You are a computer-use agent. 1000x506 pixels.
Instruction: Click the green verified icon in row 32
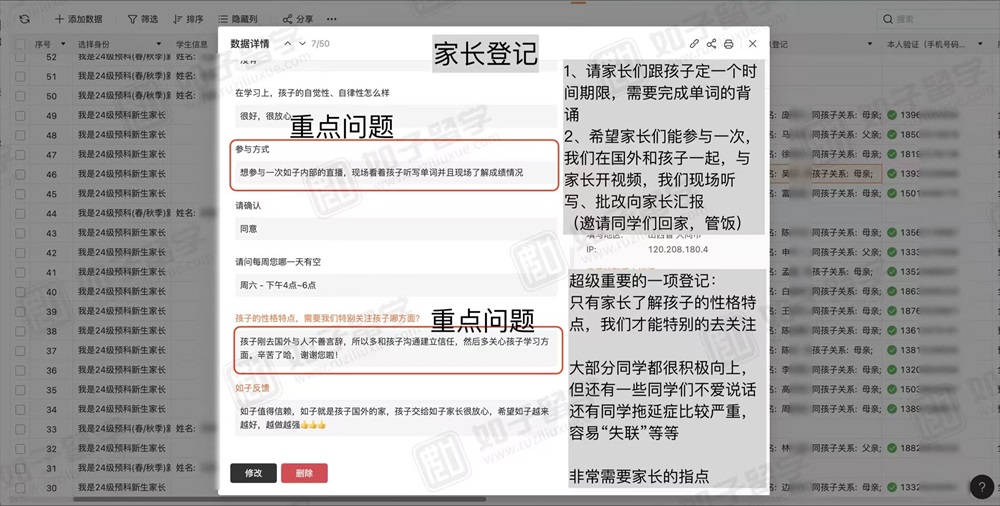tap(892, 448)
